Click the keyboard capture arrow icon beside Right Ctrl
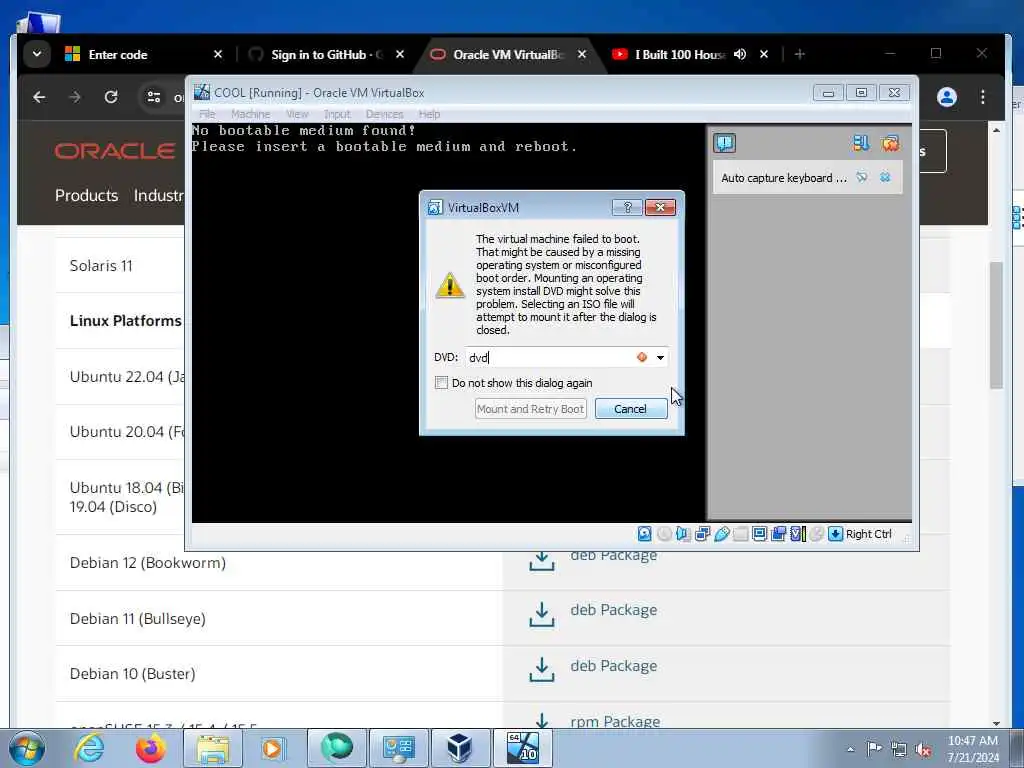The image size is (1024, 768). pos(835,534)
